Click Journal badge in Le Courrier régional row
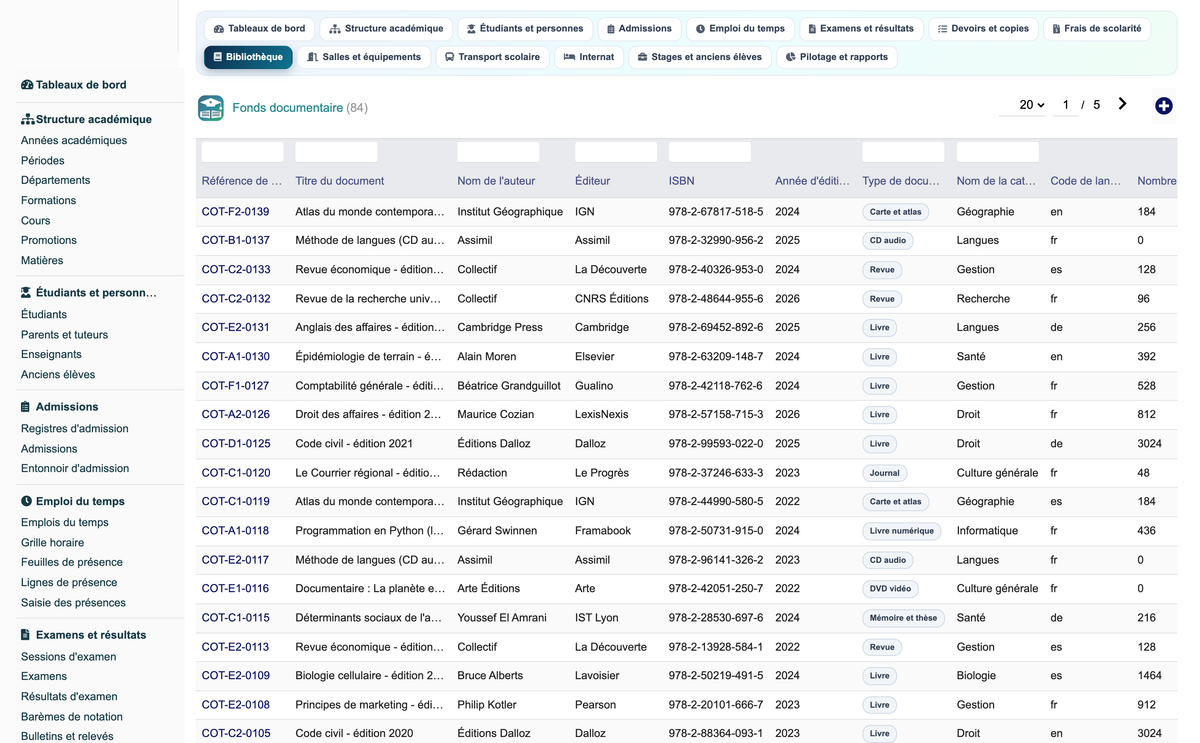Image resolution: width=1200 pixels, height=743 pixels. coord(885,473)
